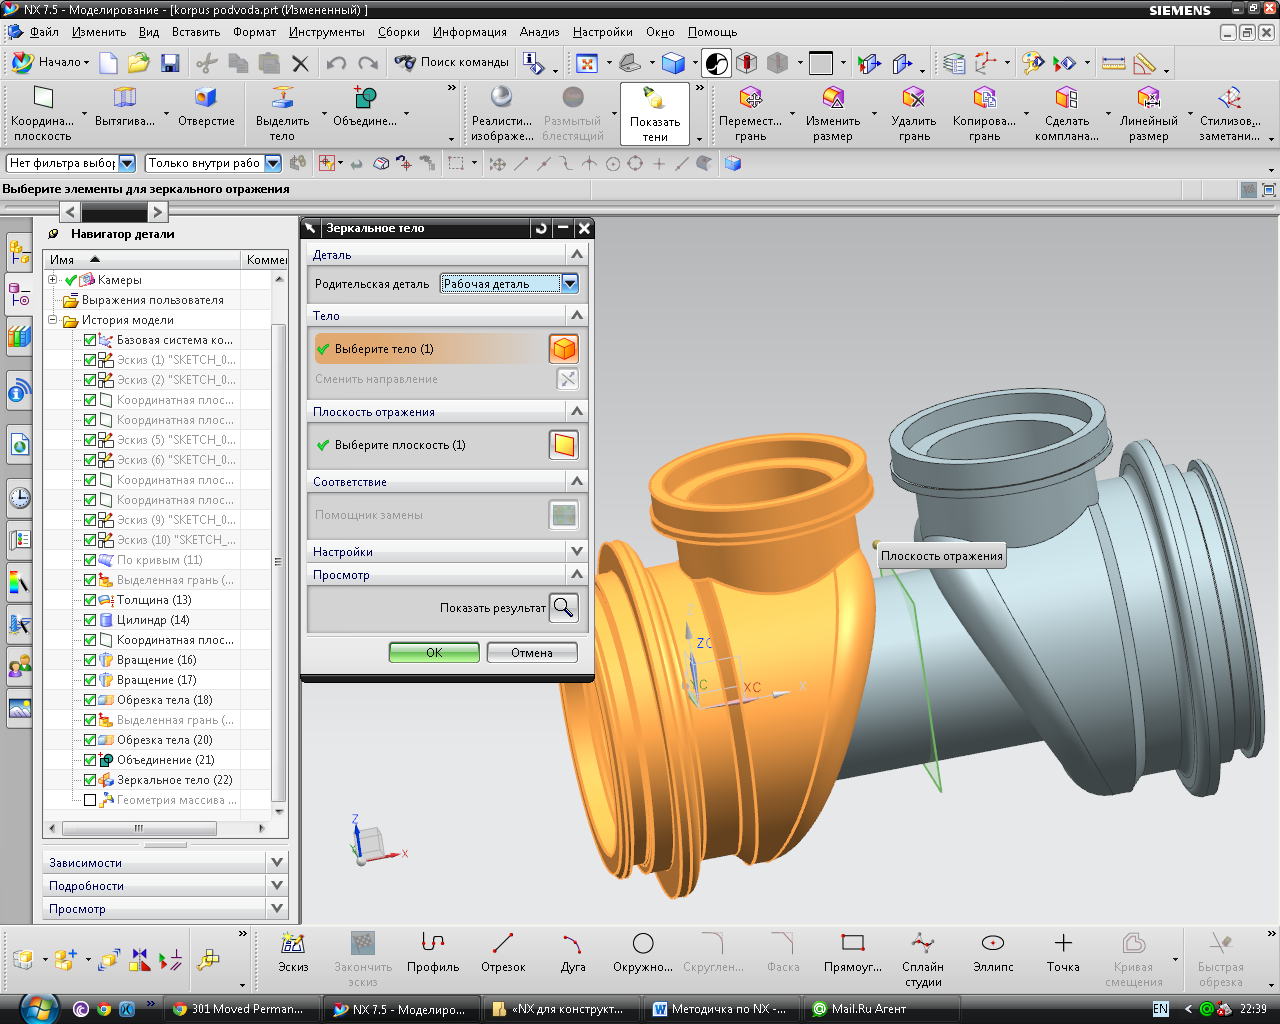This screenshot has height=1024, width=1280.
Task: Enable the Геометрия массива checkbox
Action: click(90, 800)
